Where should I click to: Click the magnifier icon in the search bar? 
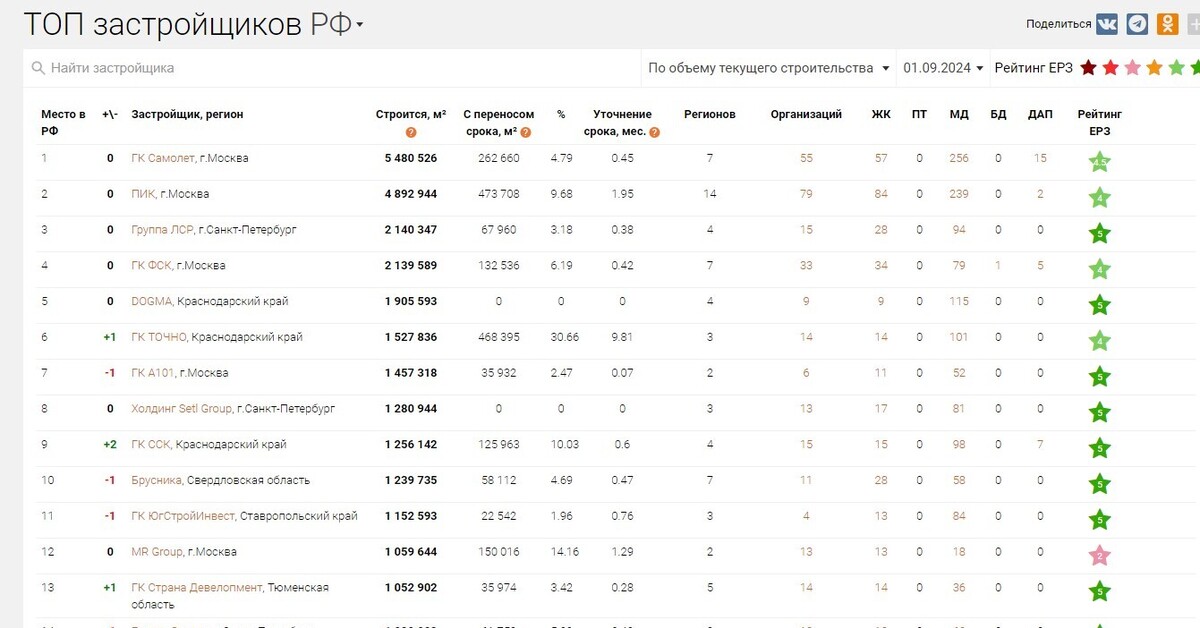coord(37,68)
